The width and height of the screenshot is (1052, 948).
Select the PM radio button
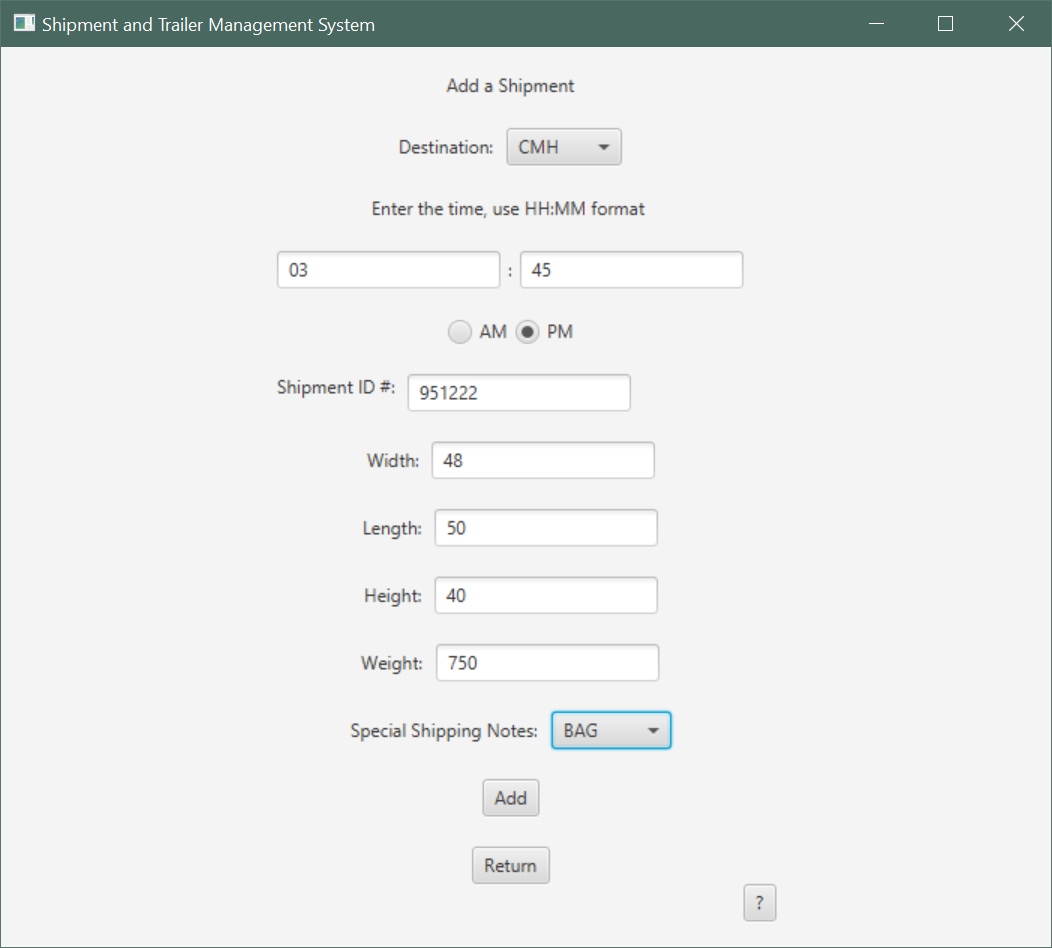pyautogui.click(x=529, y=331)
